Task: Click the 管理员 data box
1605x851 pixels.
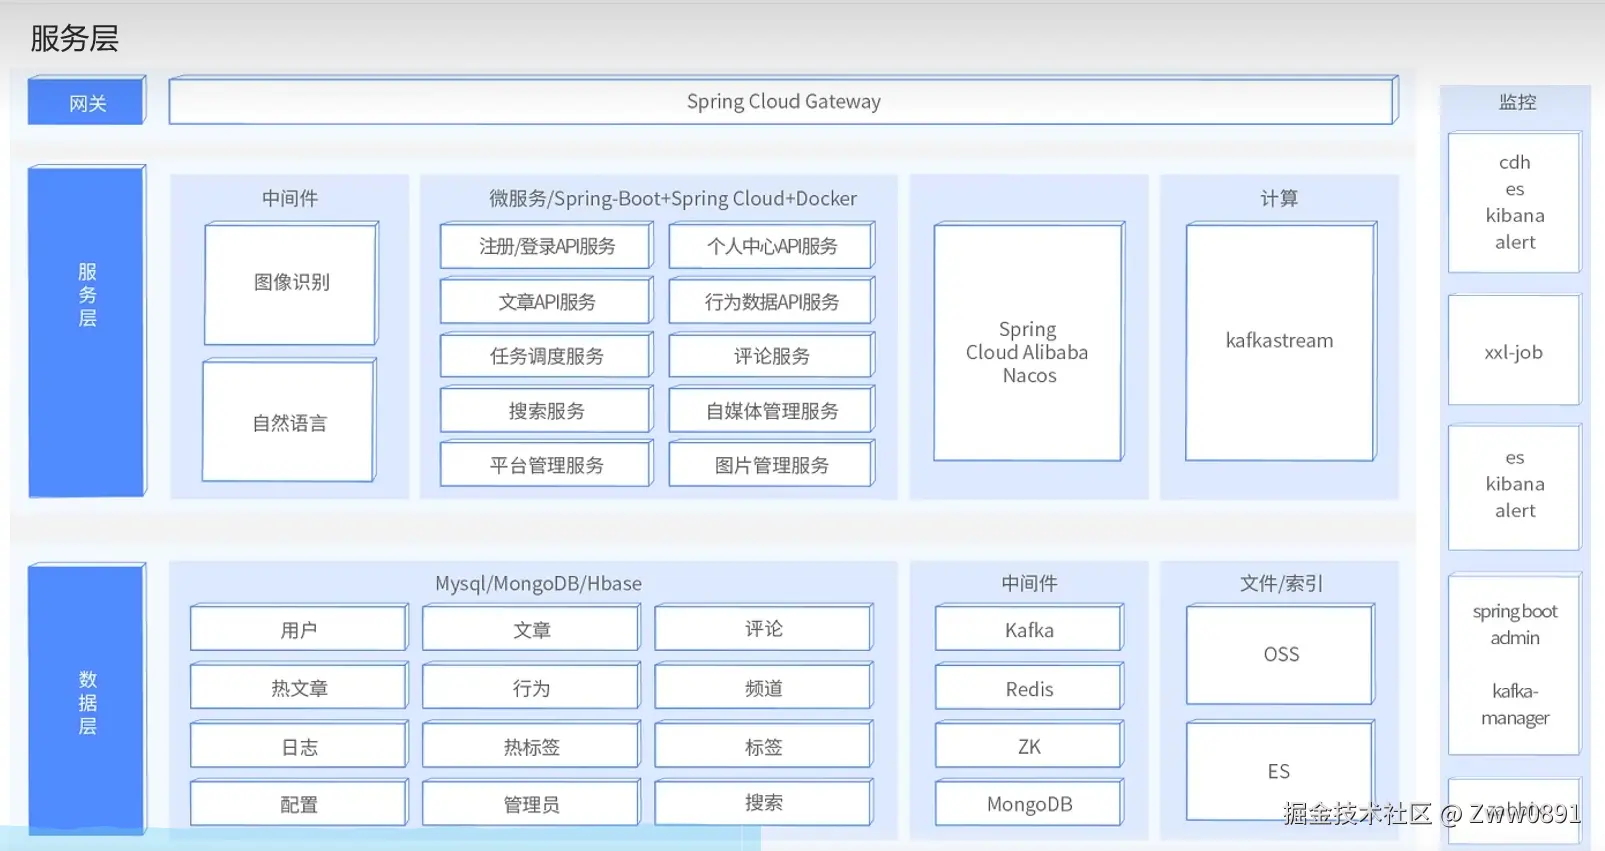Action: point(531,803)
